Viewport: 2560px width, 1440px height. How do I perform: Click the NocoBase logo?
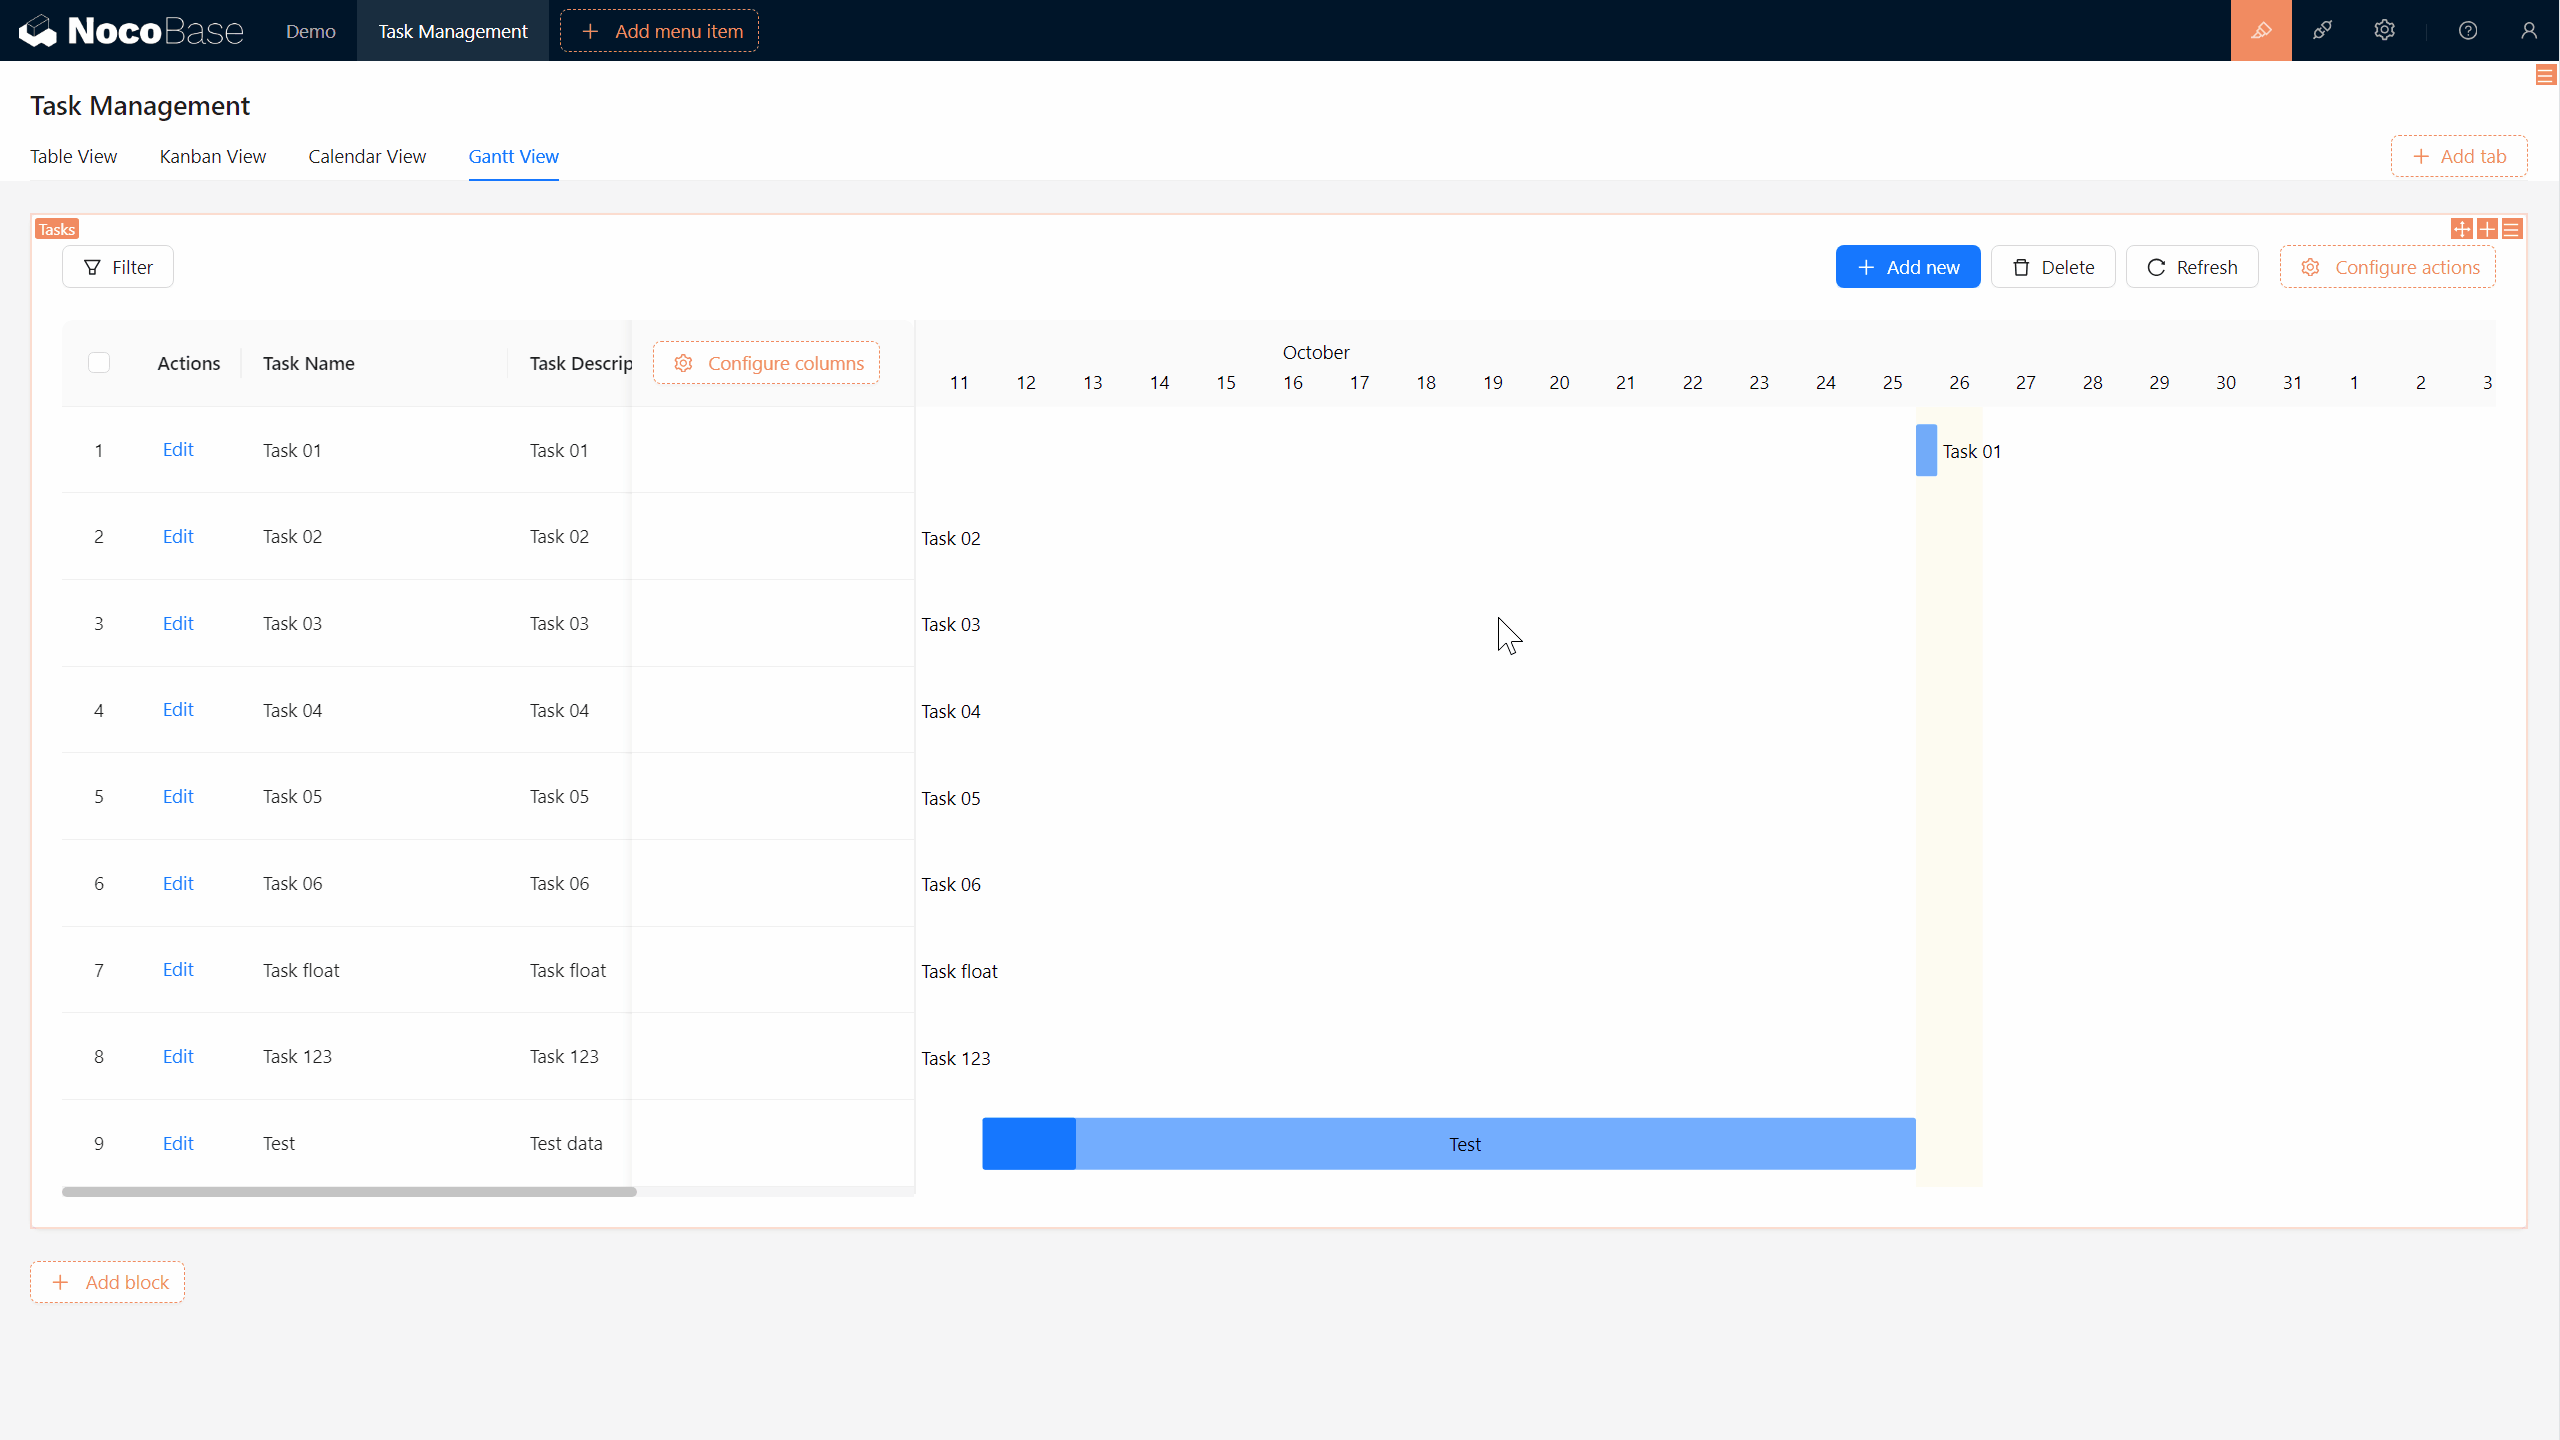[x=131, y=31]
